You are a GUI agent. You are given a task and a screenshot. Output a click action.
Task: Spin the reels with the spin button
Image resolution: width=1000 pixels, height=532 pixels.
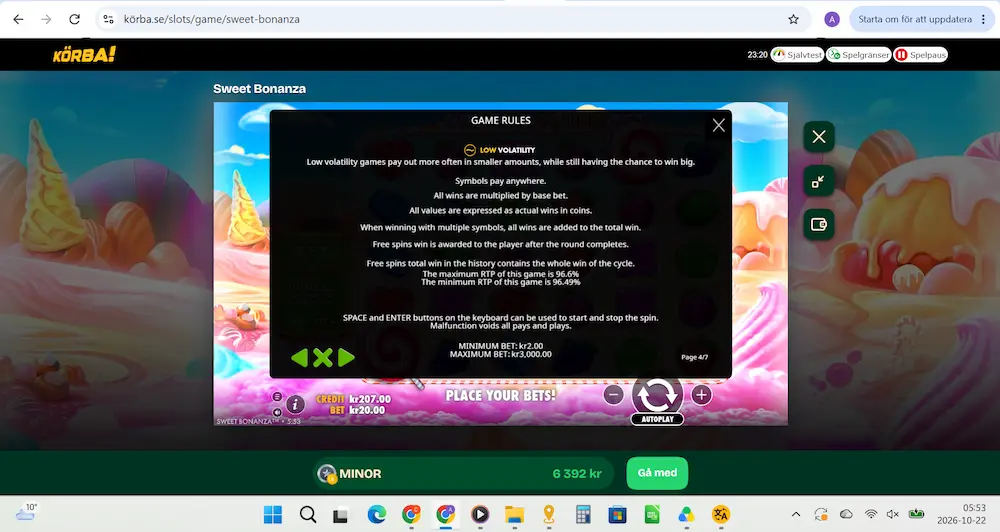coord(657,395)
